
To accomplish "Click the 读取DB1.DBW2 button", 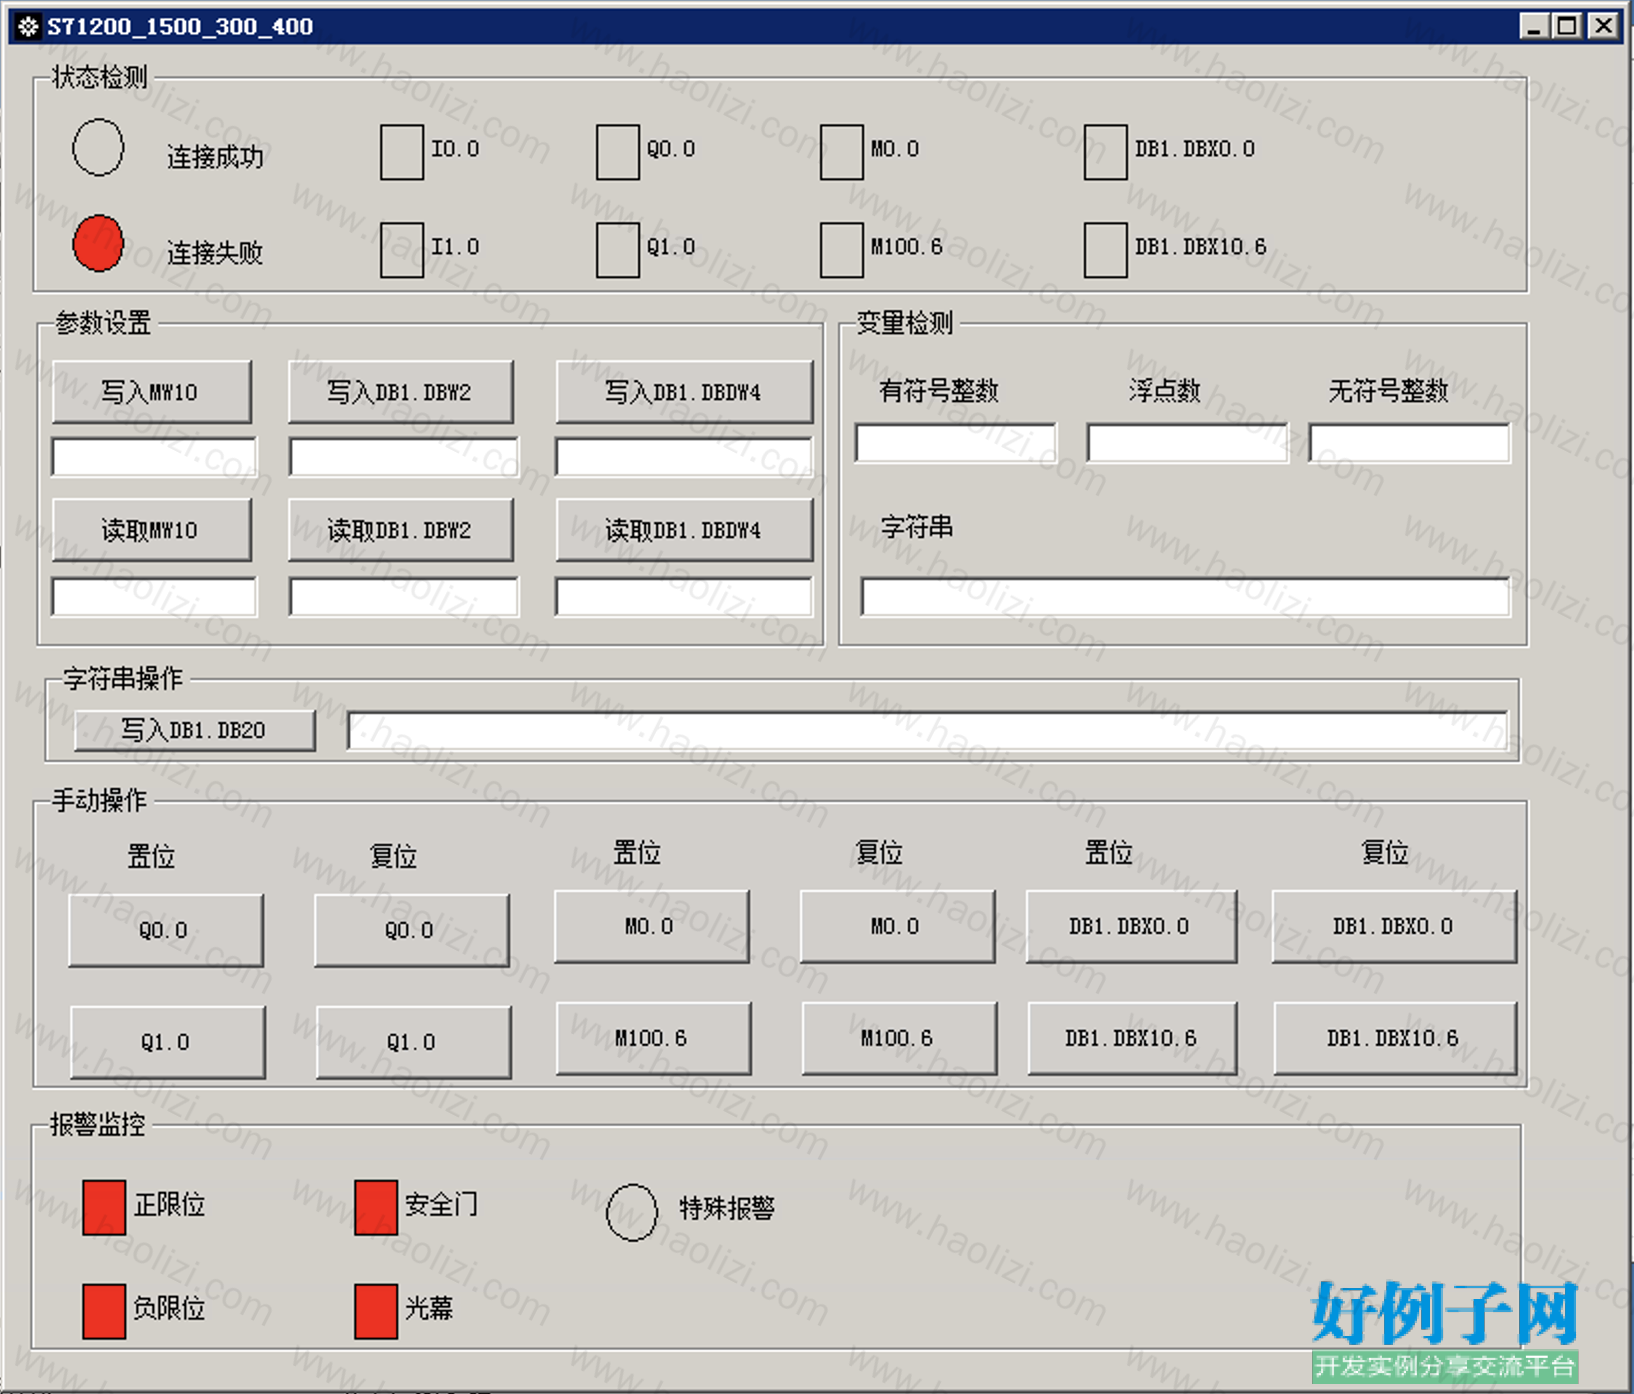I will click(x=400, y=530).
